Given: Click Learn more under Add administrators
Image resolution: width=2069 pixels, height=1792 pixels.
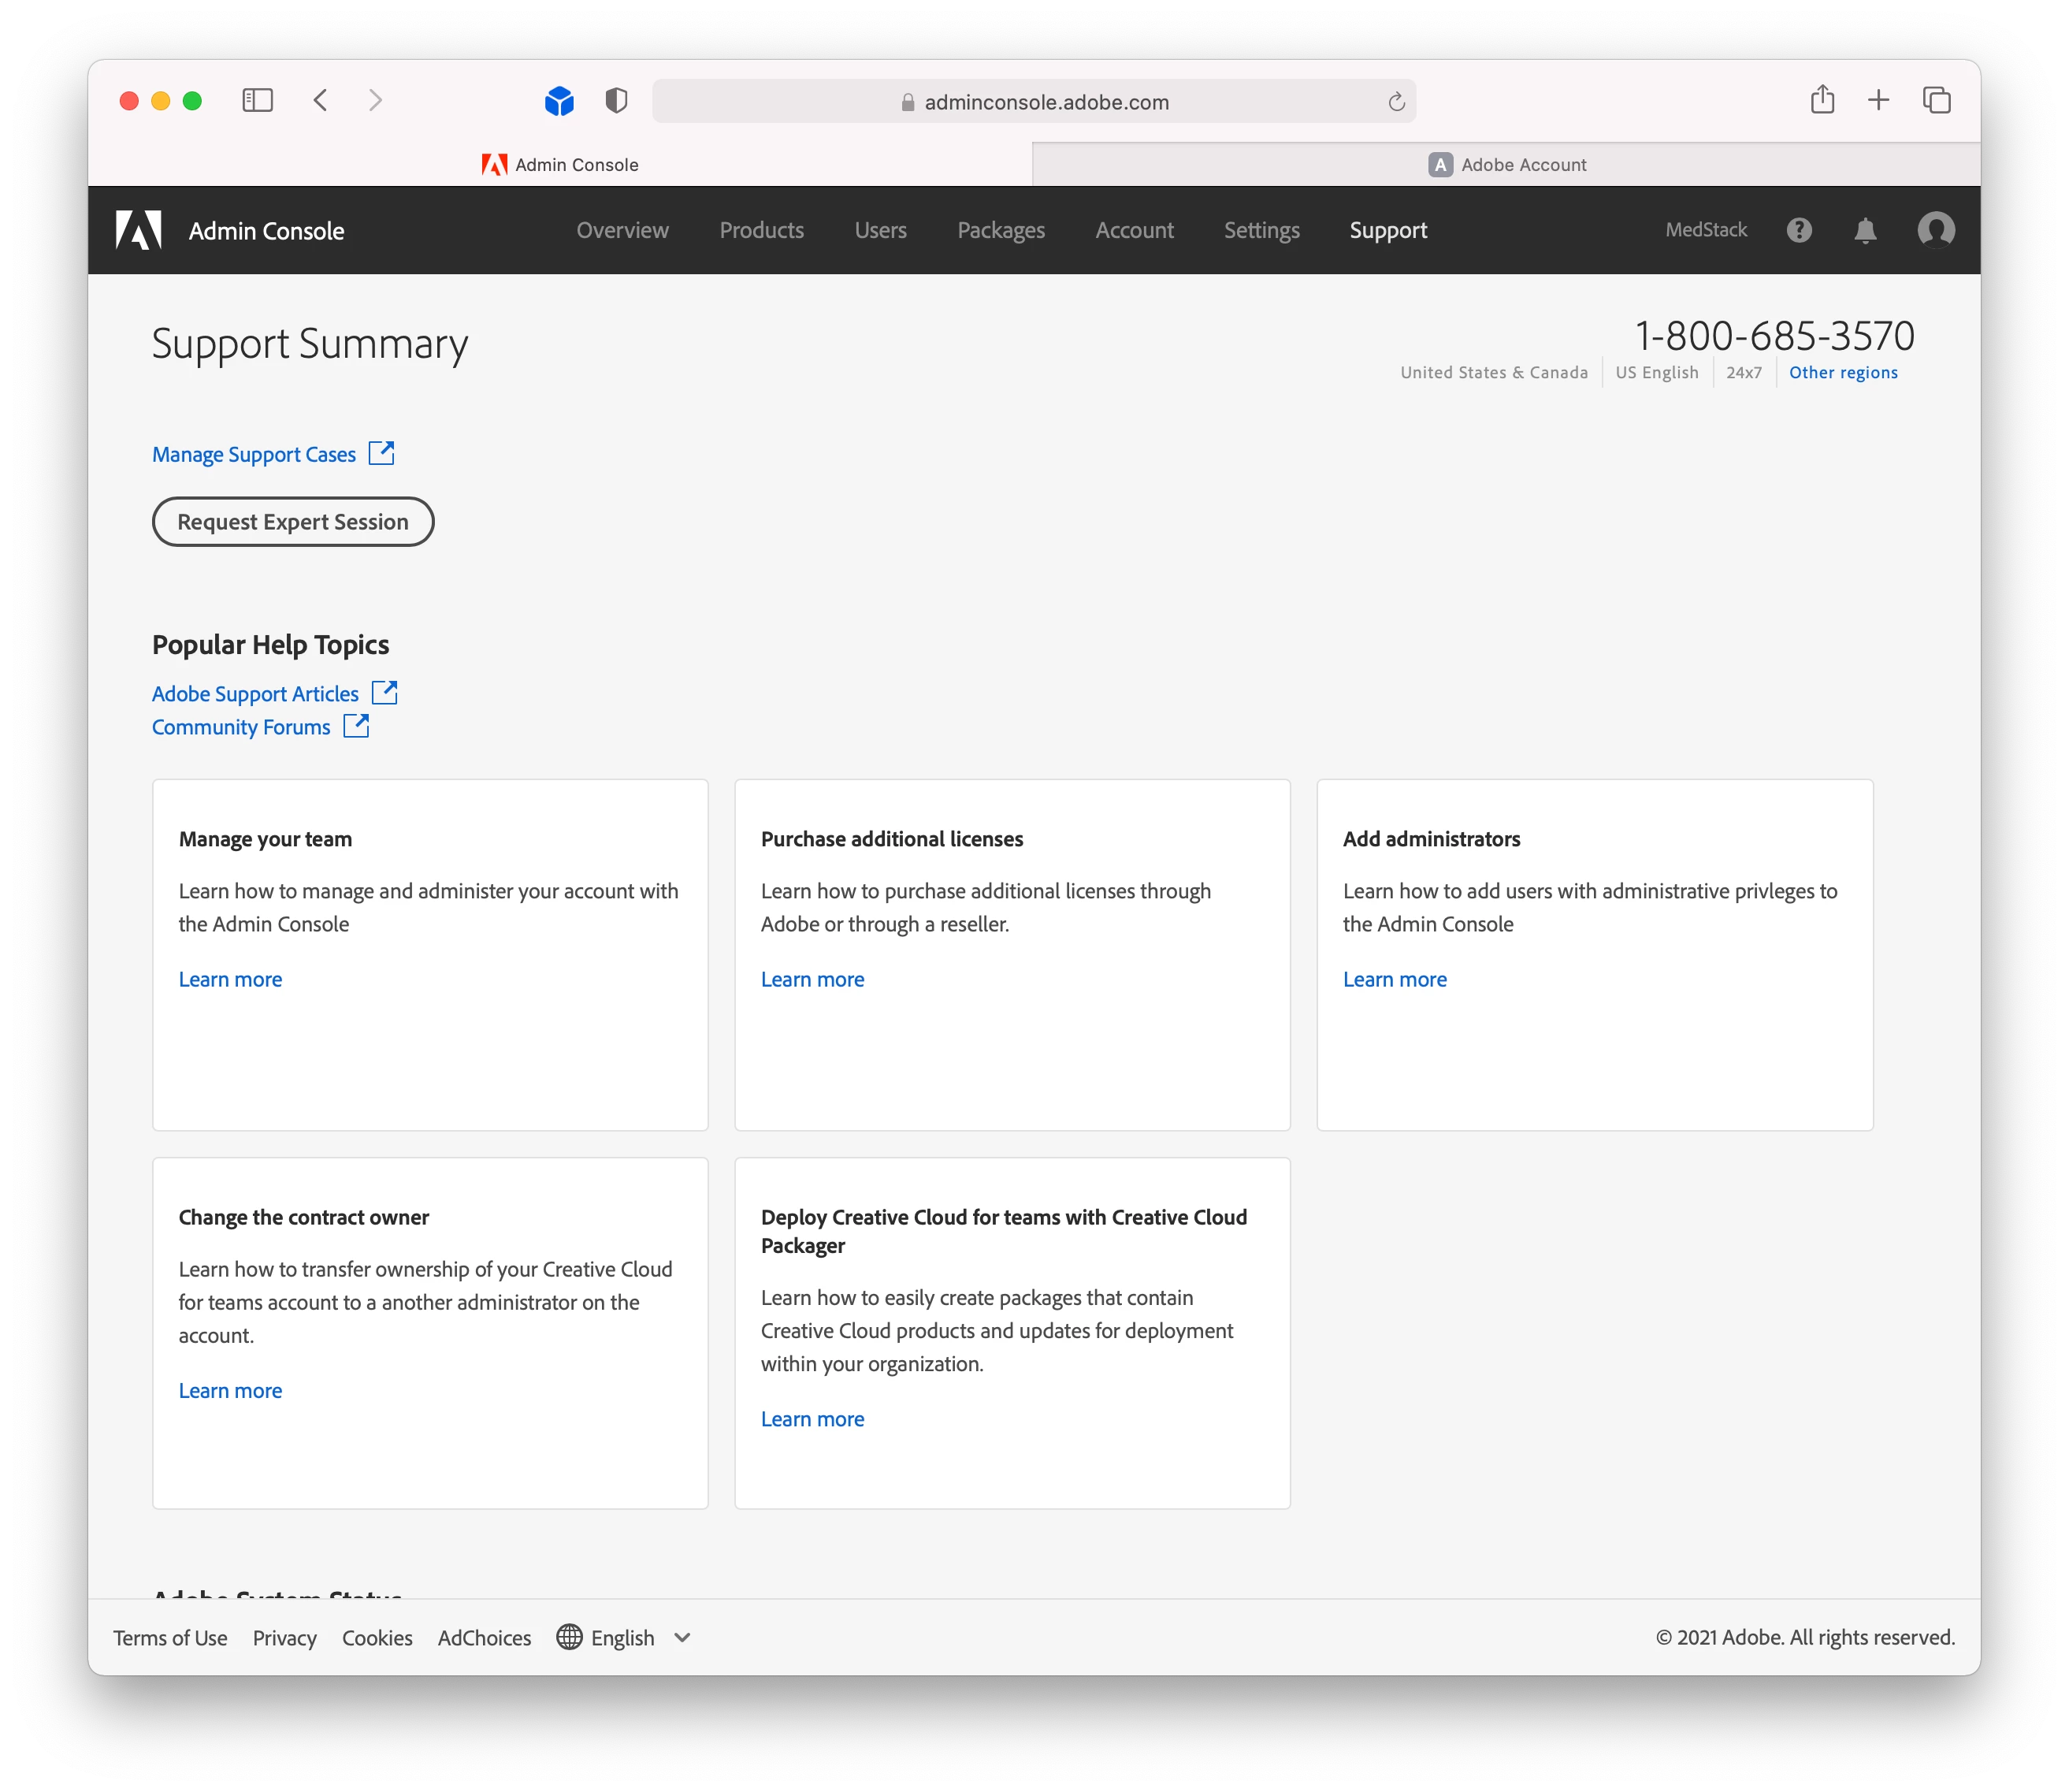Looking at the screenshot, I should tap(1394, 979).
